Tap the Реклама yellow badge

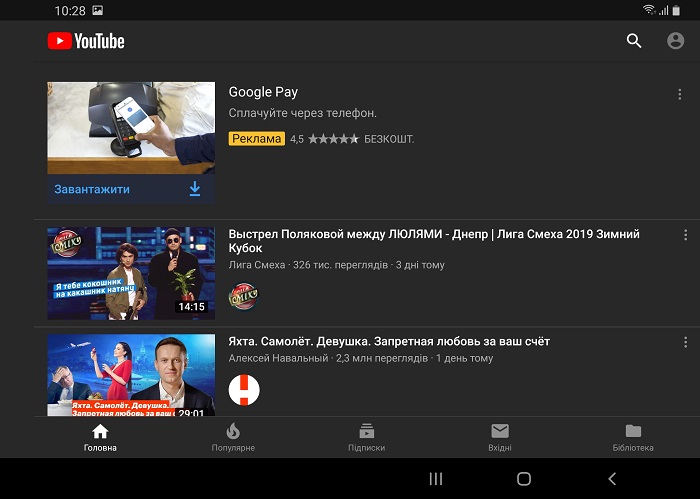(257, 139)
